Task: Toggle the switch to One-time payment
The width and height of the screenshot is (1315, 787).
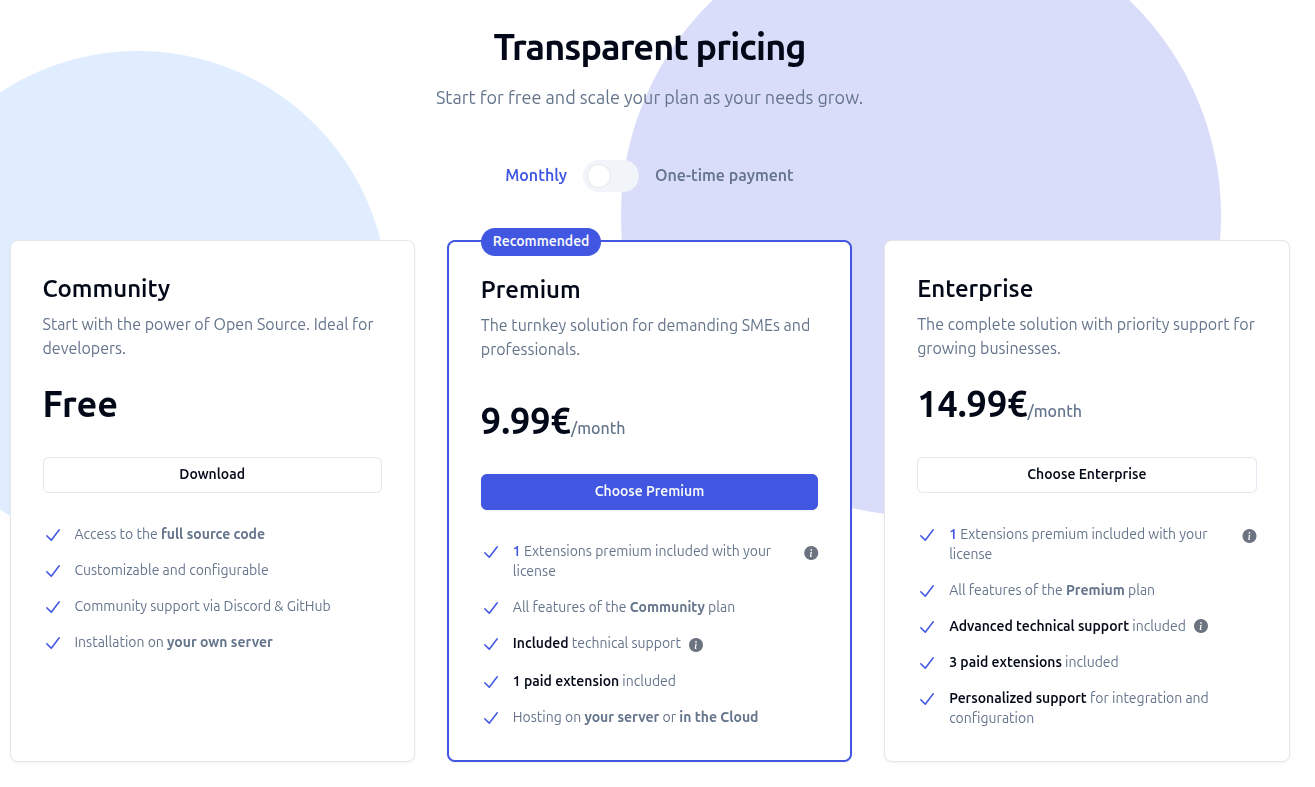Action: [x=611, y=176]
